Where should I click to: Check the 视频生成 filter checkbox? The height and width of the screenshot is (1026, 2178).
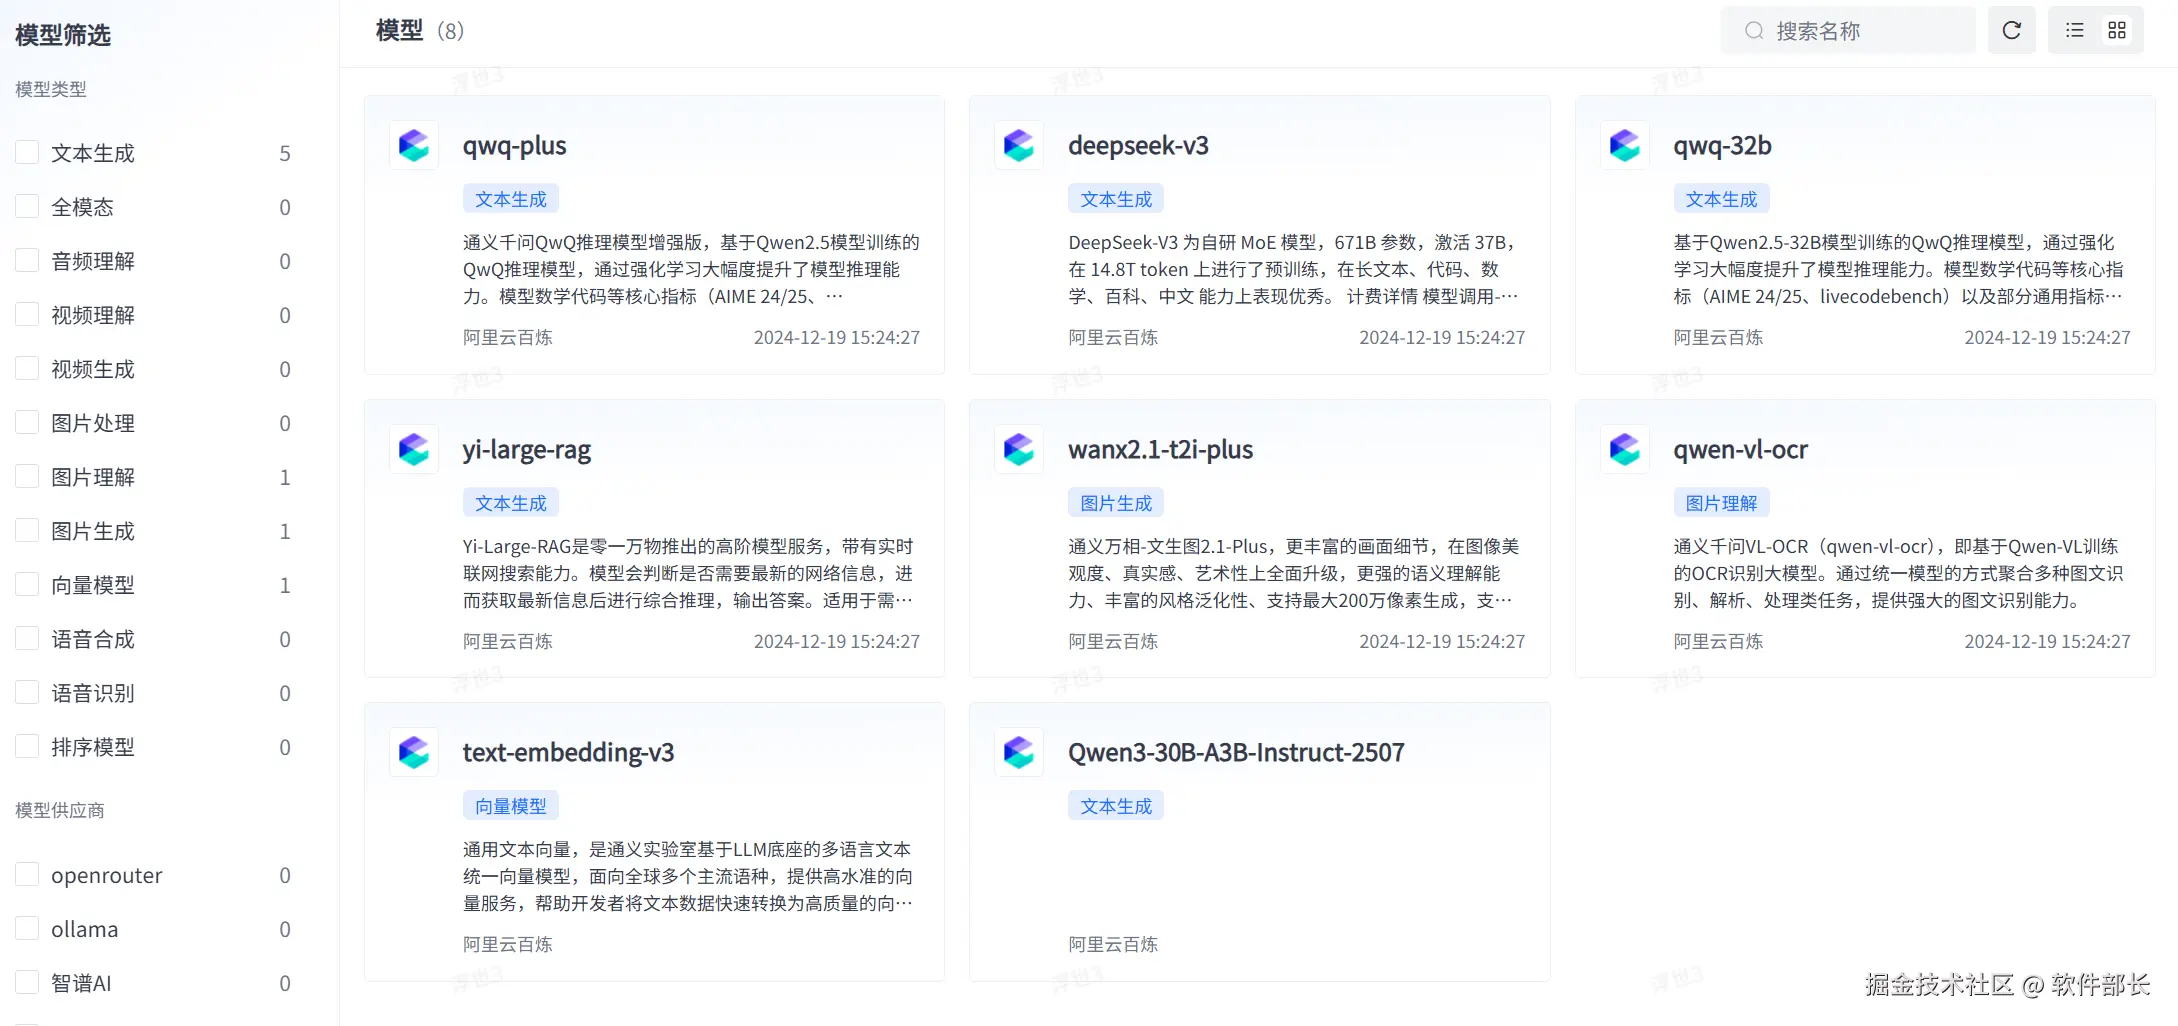point(27,369)
